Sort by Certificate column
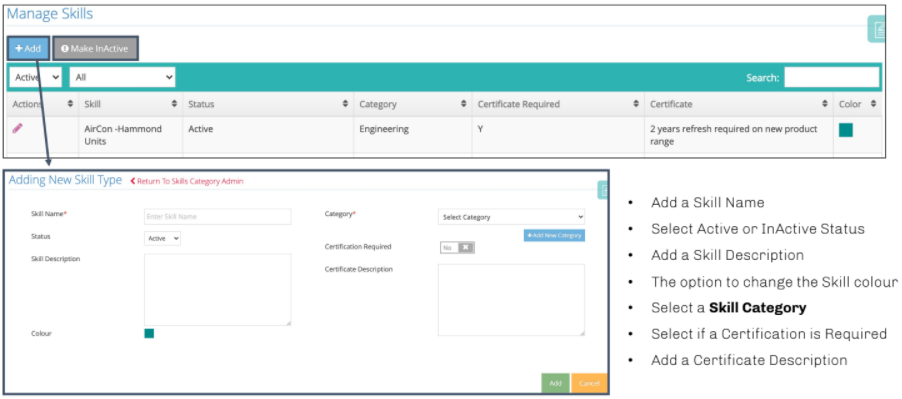The width and height of the screenshot is (902, 399). point(739,104)
